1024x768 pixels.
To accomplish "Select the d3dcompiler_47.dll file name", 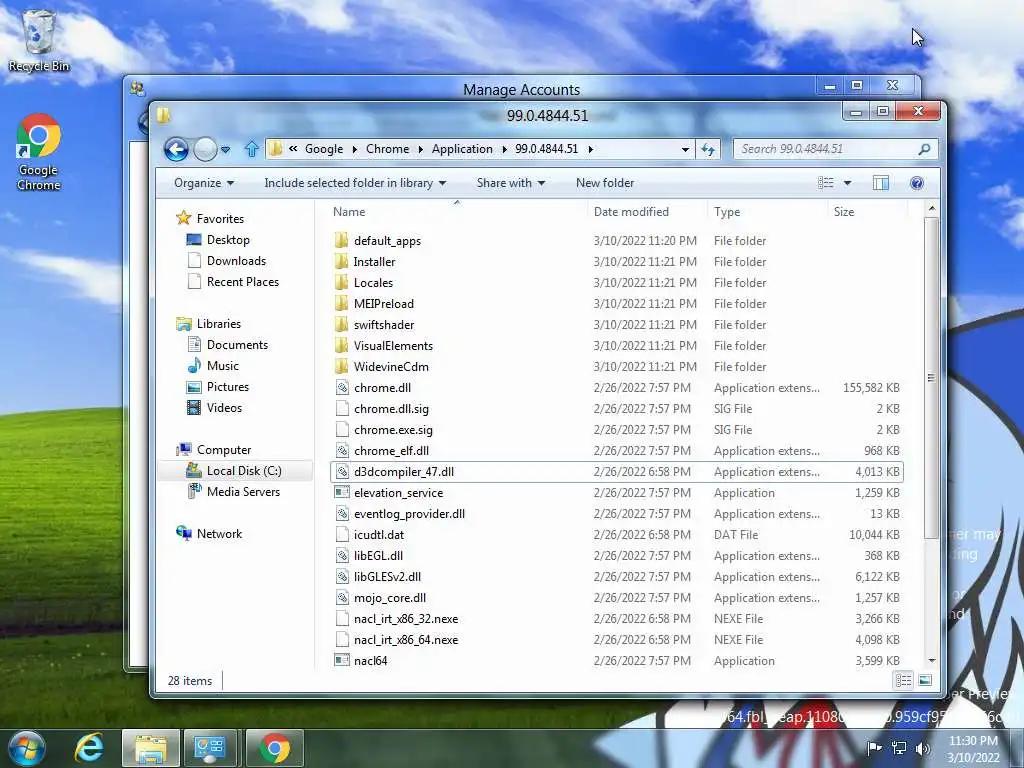I will (x=404, y=472).
